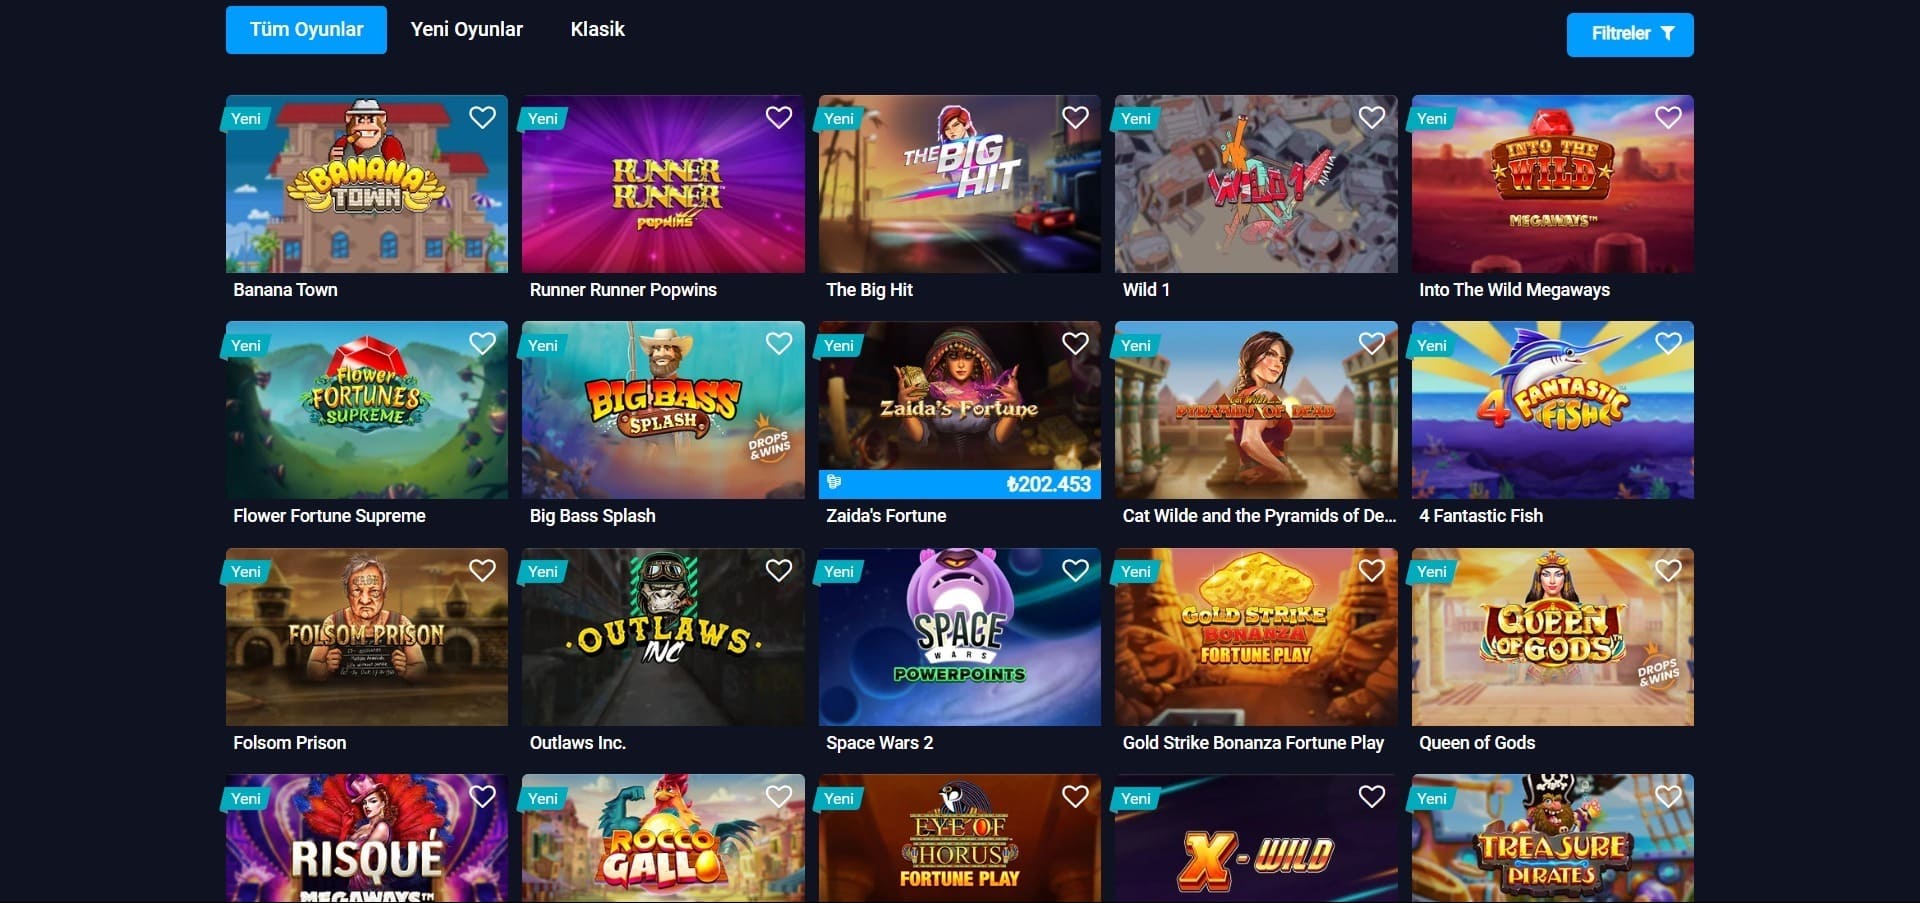This screenshot has height=903, width=1920.
Task: Mark Zaida's Fortune as favorite
Action: pyautogui.click(x=1075, y=344)
